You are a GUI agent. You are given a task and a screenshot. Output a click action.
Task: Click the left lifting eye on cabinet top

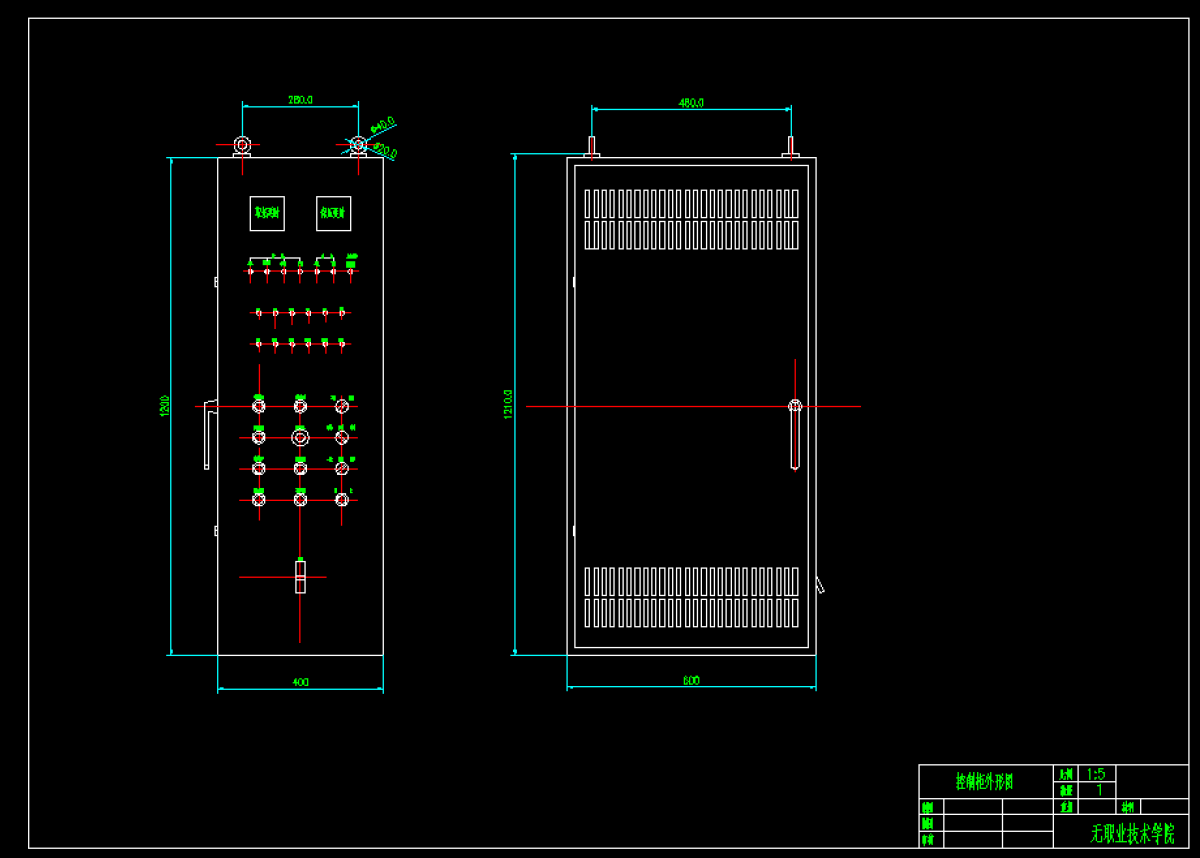click(242, 145)
